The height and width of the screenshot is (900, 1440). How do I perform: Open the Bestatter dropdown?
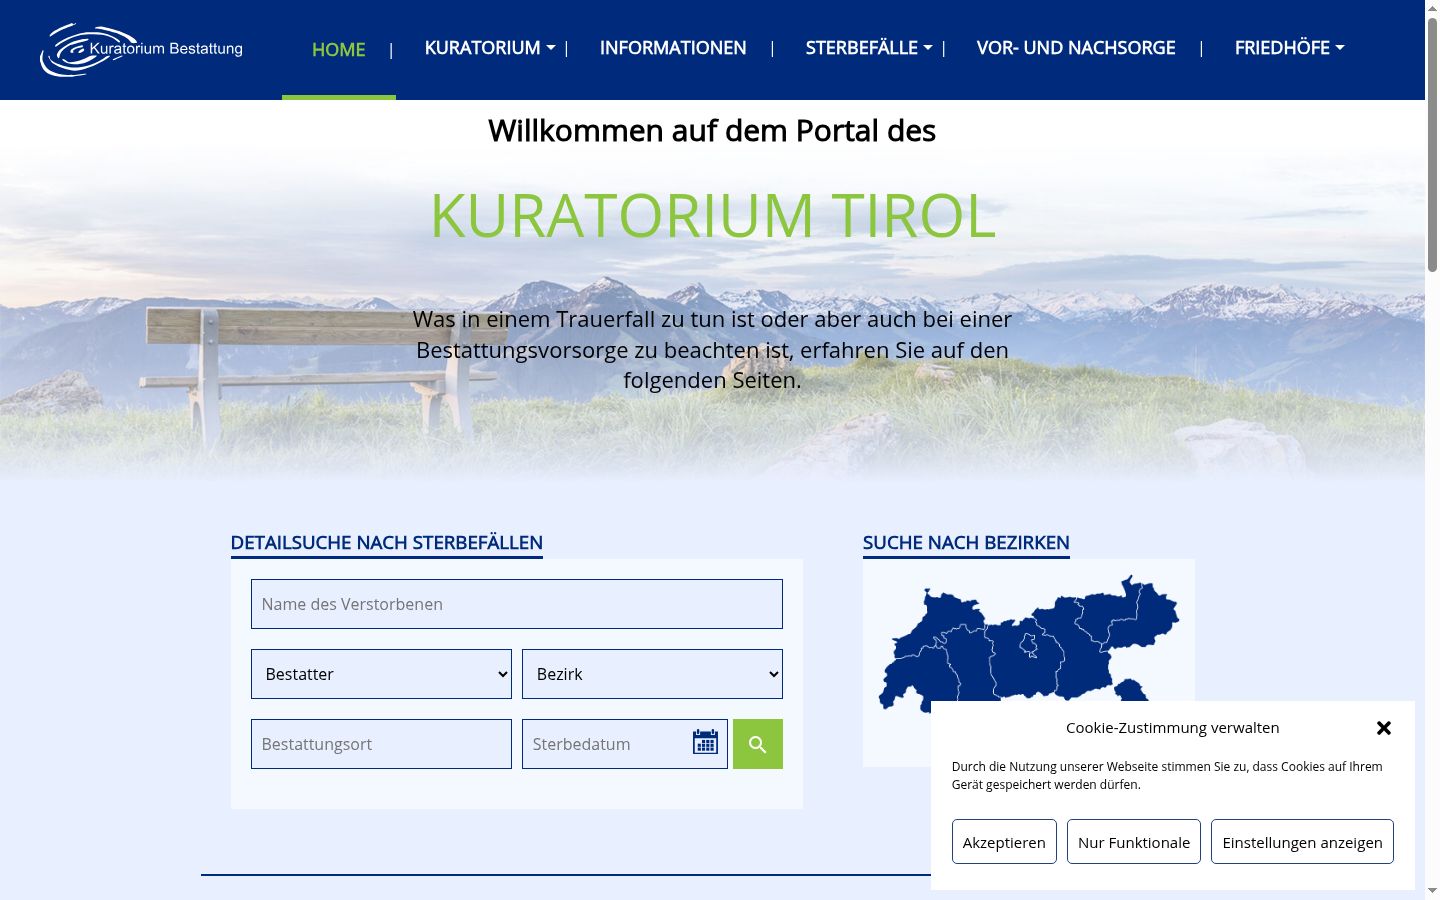[381, 674]
